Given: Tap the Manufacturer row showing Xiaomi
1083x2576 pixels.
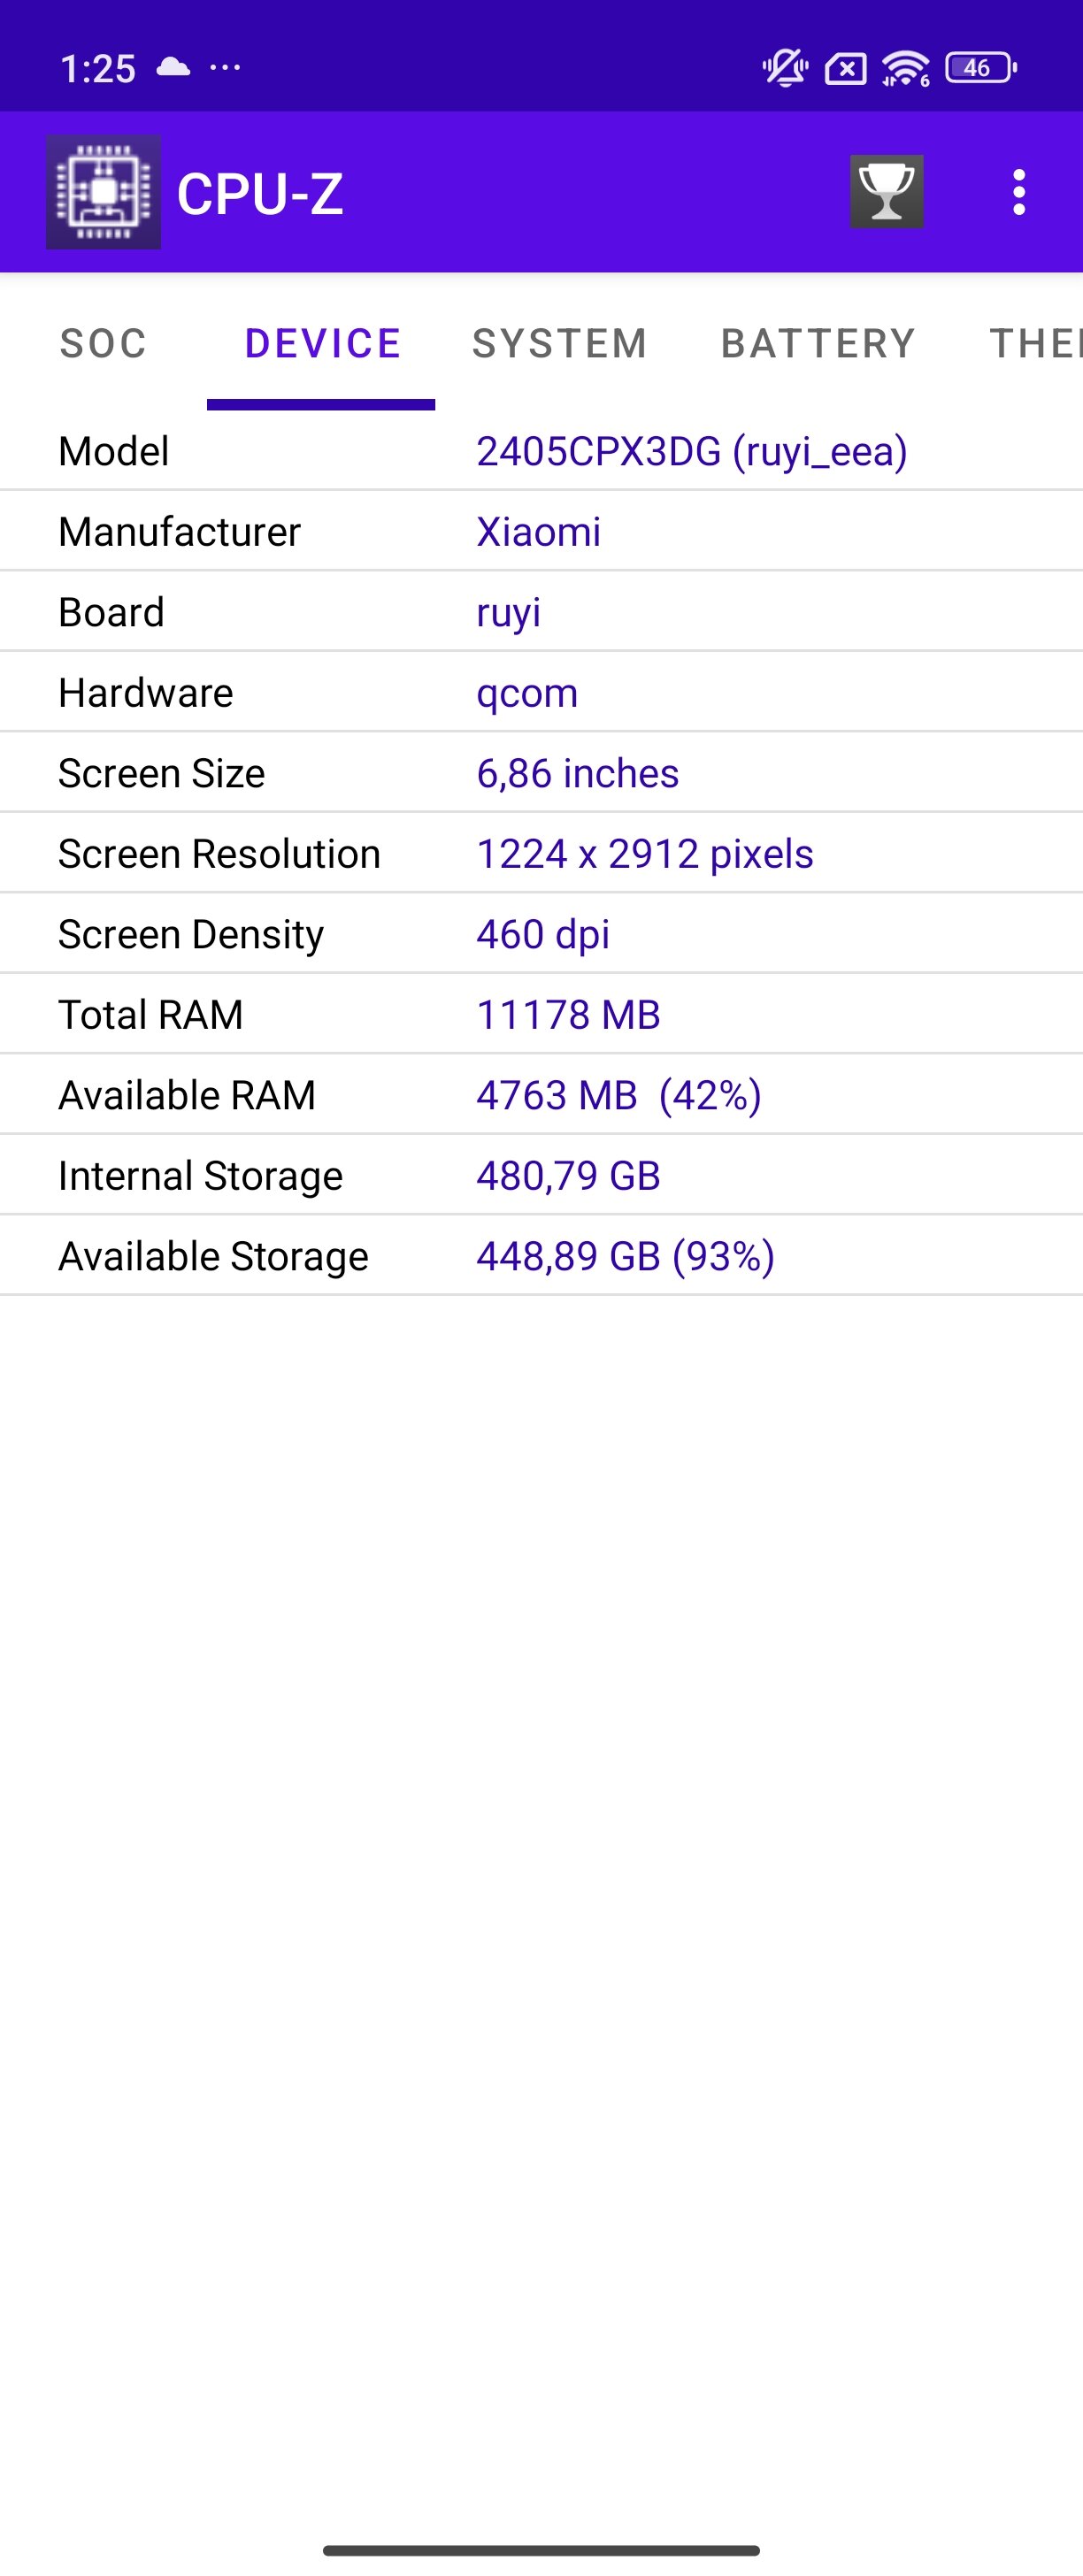Looking at the screenshot, I should click(x=541, y=531).
